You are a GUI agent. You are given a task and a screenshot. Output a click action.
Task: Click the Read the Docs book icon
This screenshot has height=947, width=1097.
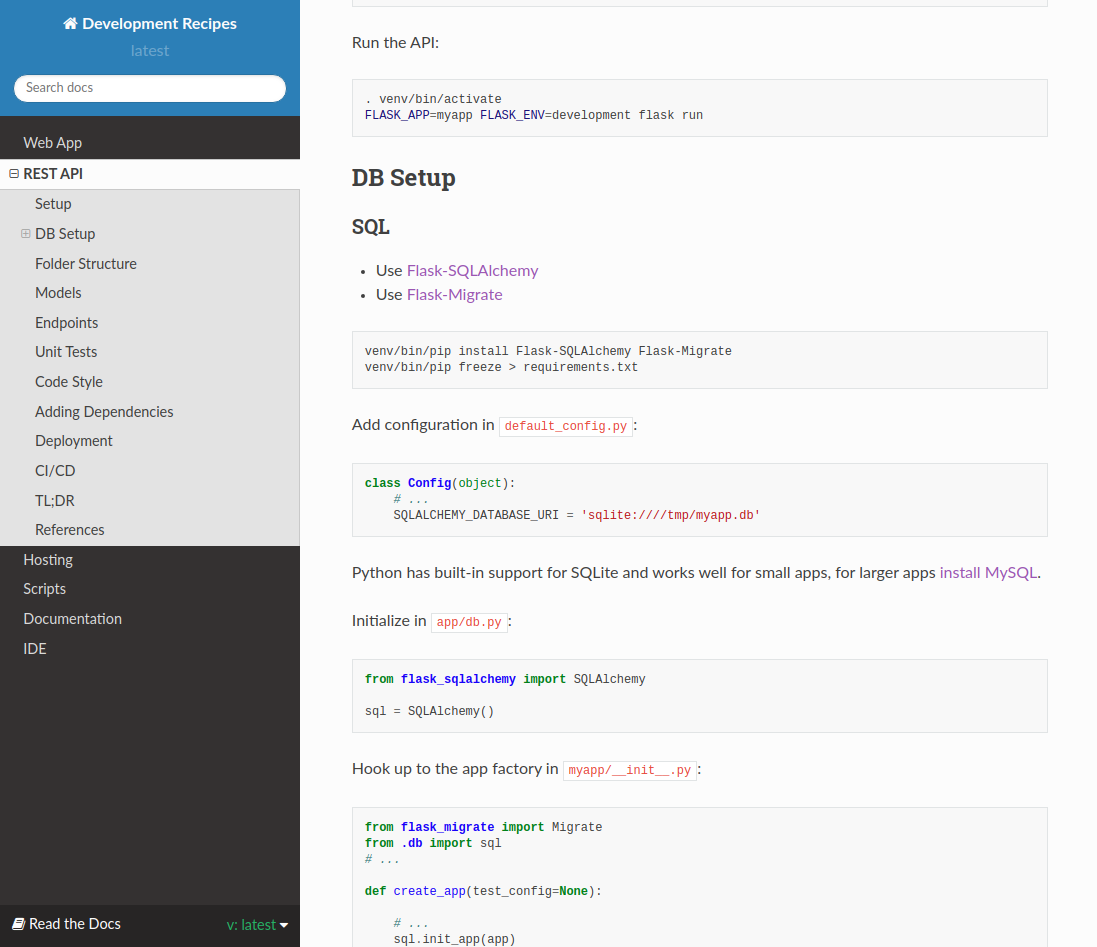click(x=18, y=924)
